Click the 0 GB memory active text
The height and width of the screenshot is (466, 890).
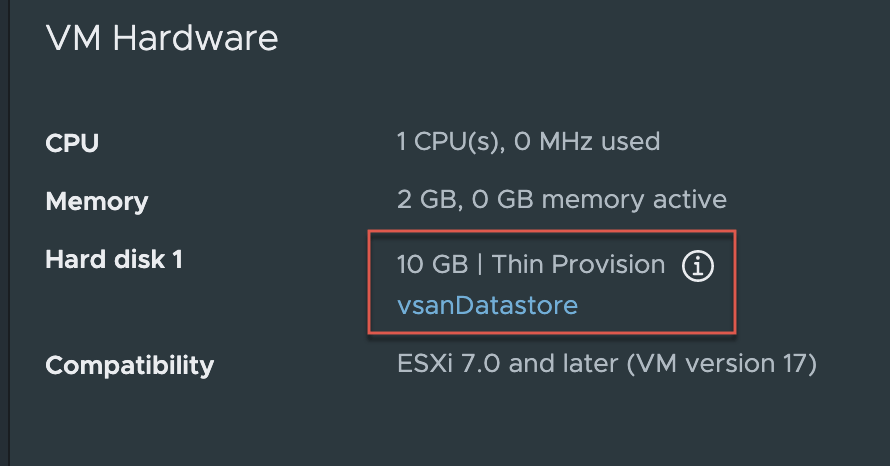click(599, 199)
